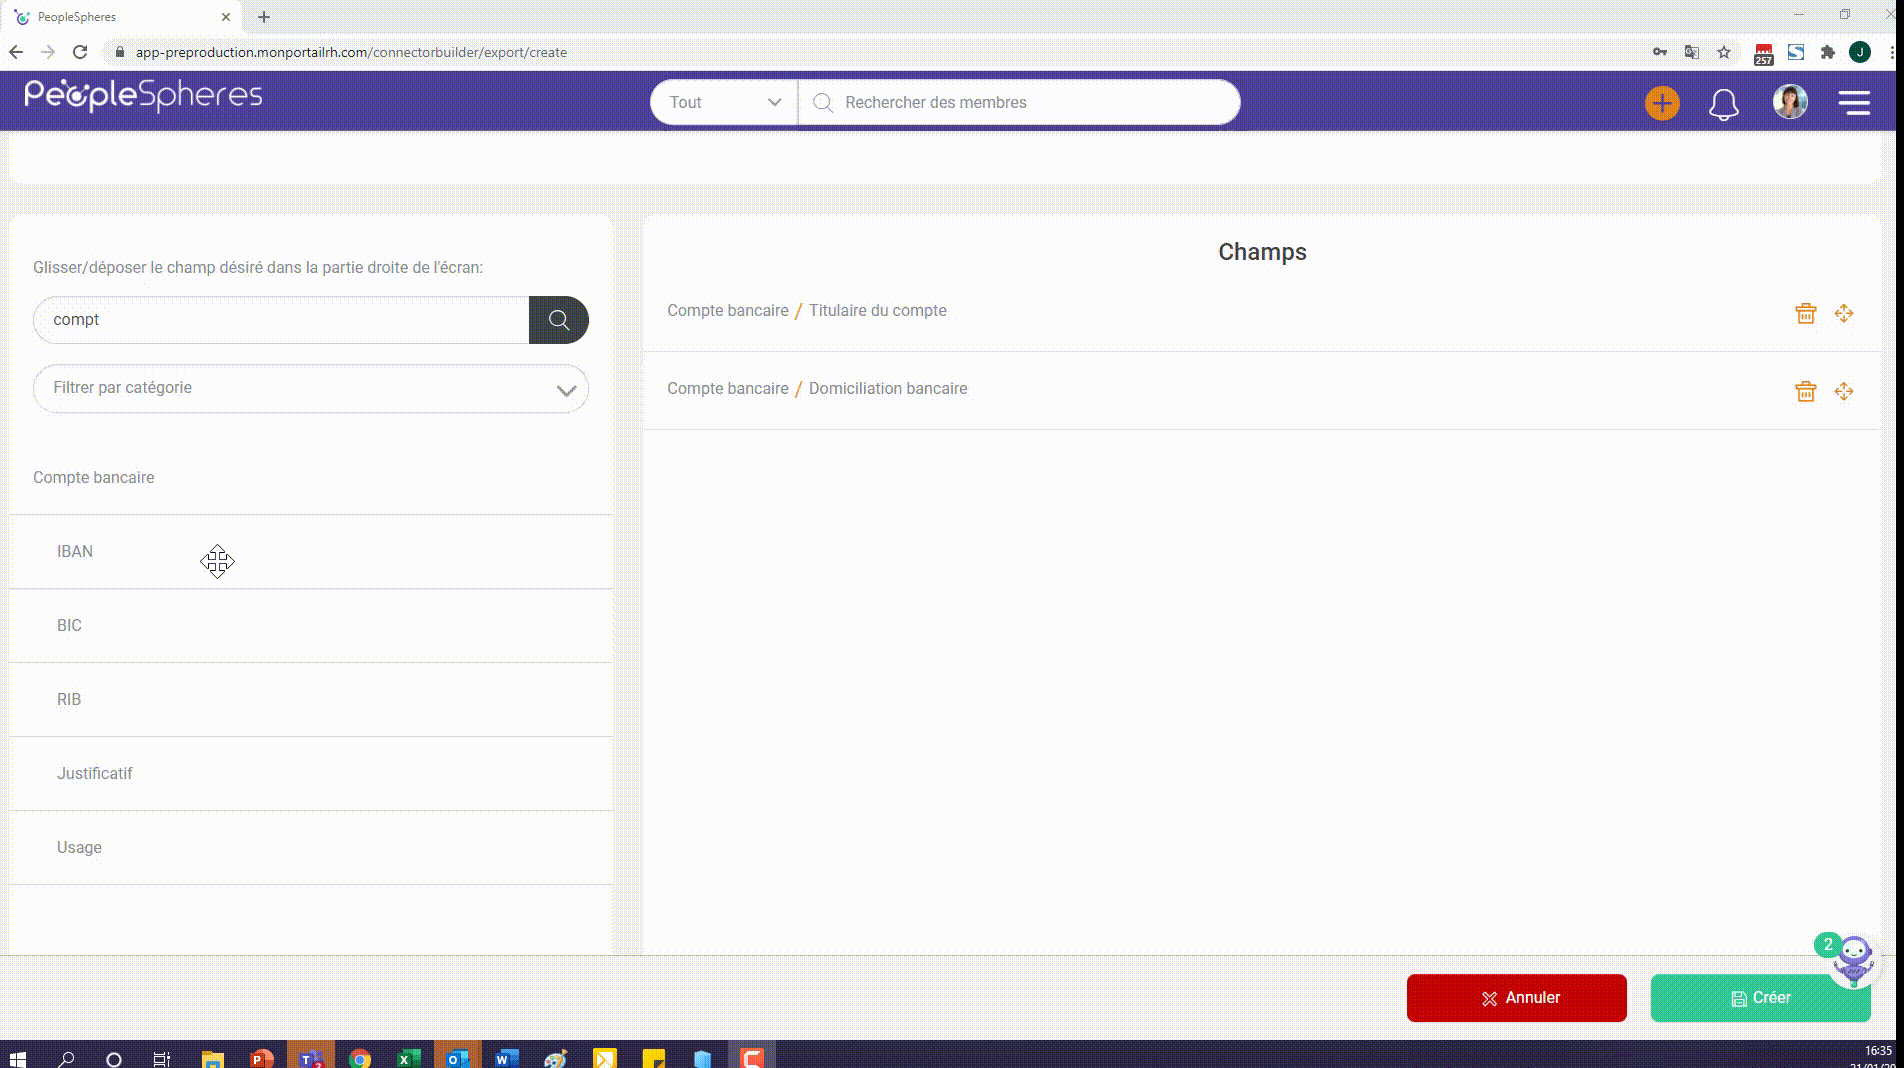This screenshot has width=1904, height=1068.
Task: Click the orange plus add button
Action: click(1662, 103)
